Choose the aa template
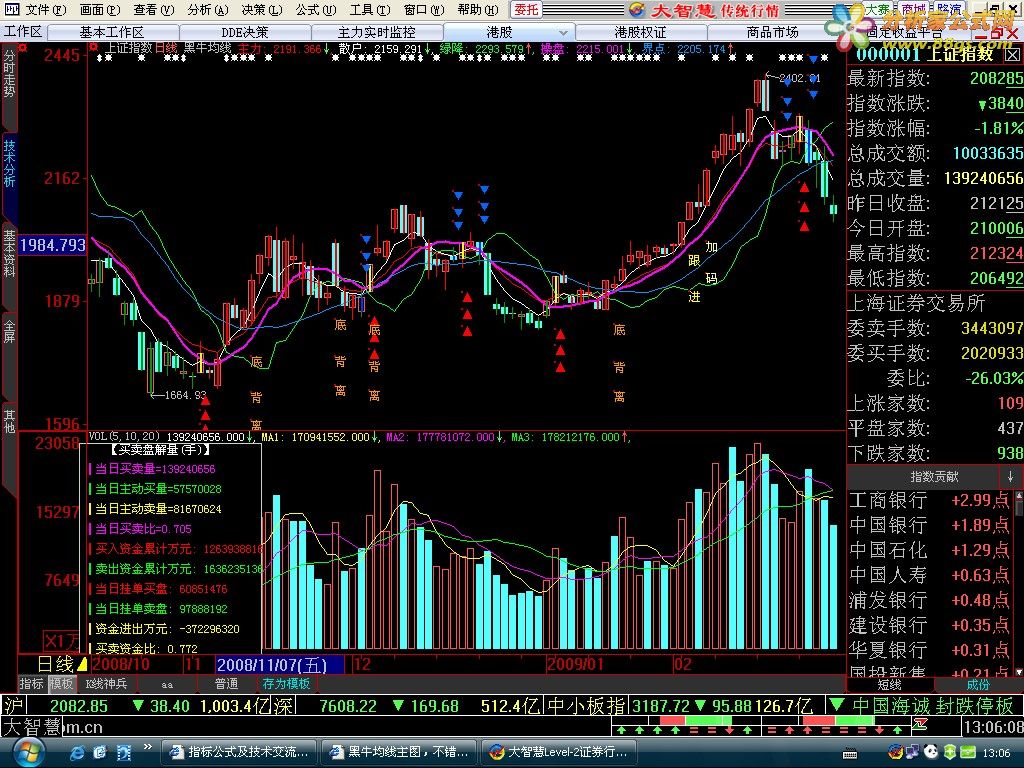Image resolution: width=1024 pixels, height=768 pixels. (167, 684)
